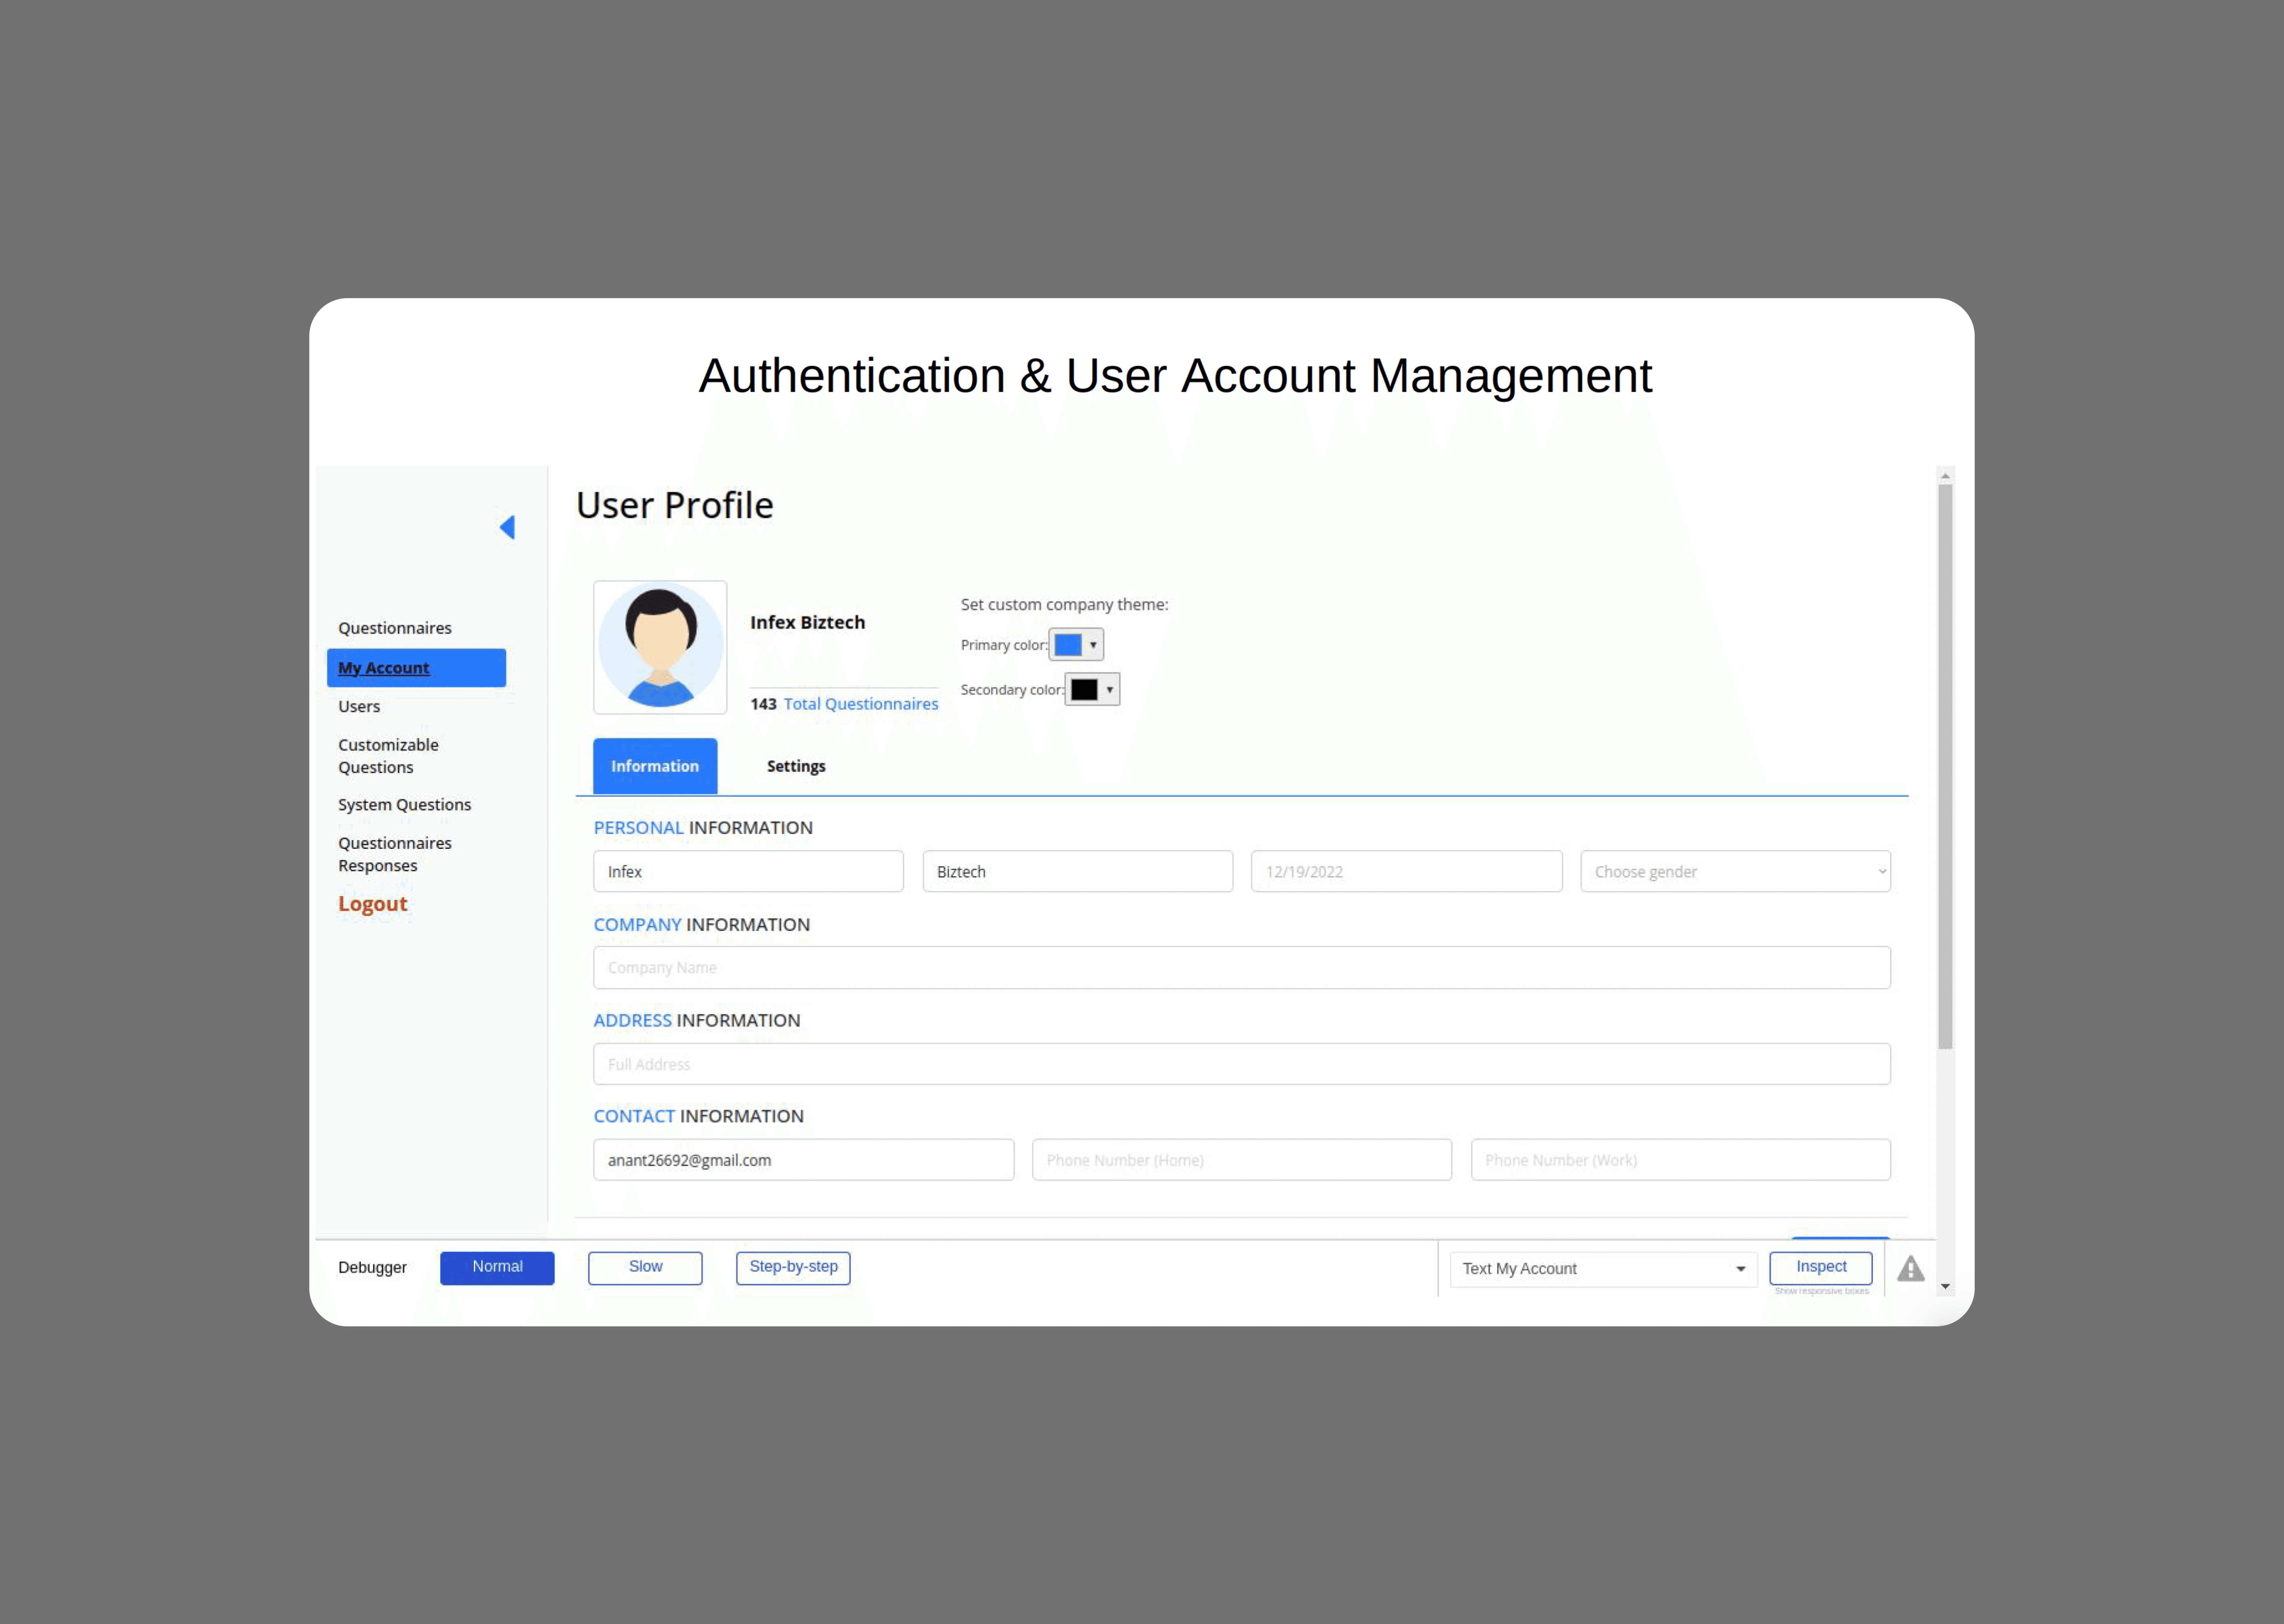Click the Company Name field
Viewport: 2284px width, 1624px height.
click(1242, 967)
